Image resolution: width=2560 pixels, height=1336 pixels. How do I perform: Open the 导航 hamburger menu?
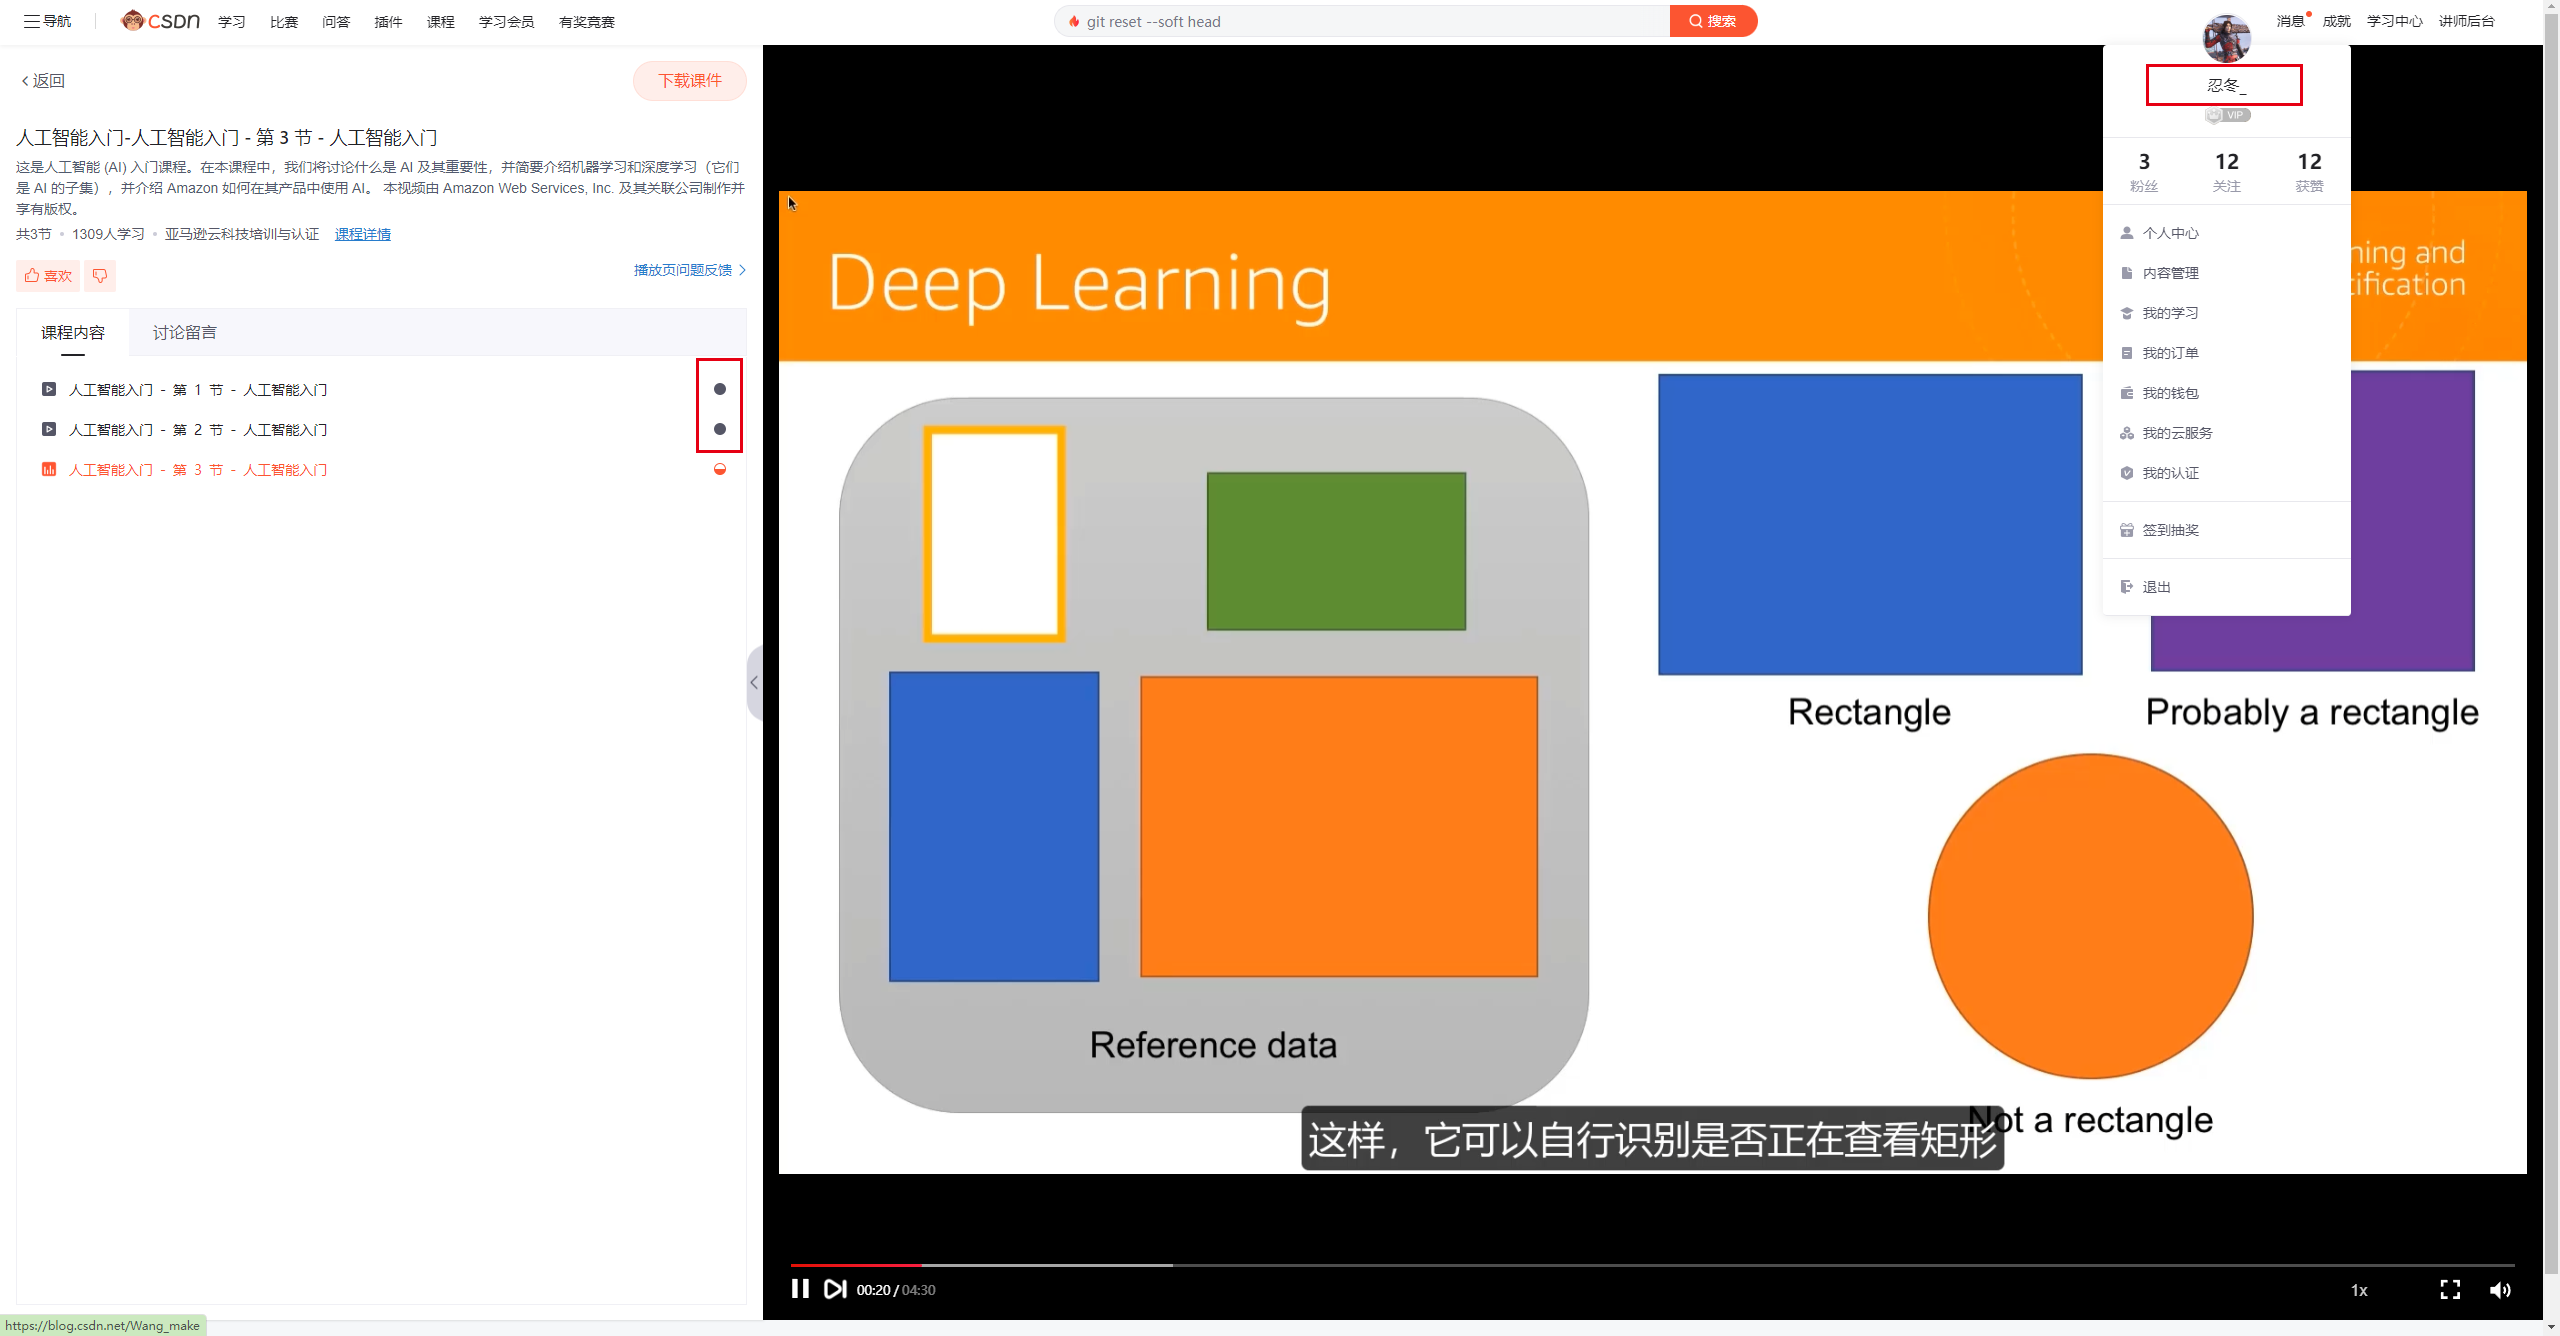coord(47,21)
